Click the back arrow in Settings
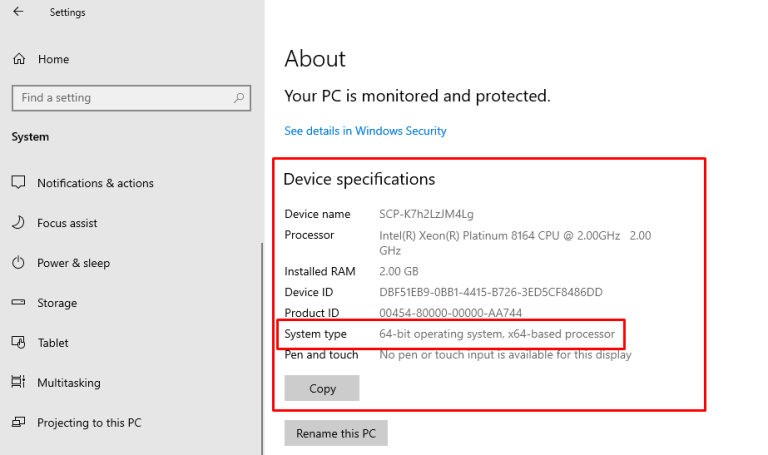The height and width of the screenshot is (455, 768). (x=18, y=11)
